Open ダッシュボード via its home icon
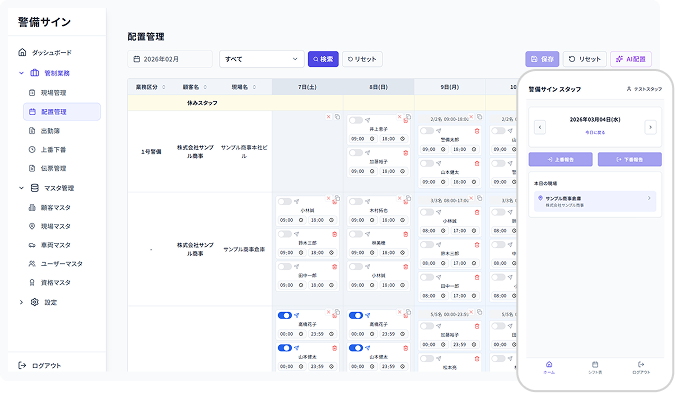Viewport: 675px width, 393px height. (22, 52)
